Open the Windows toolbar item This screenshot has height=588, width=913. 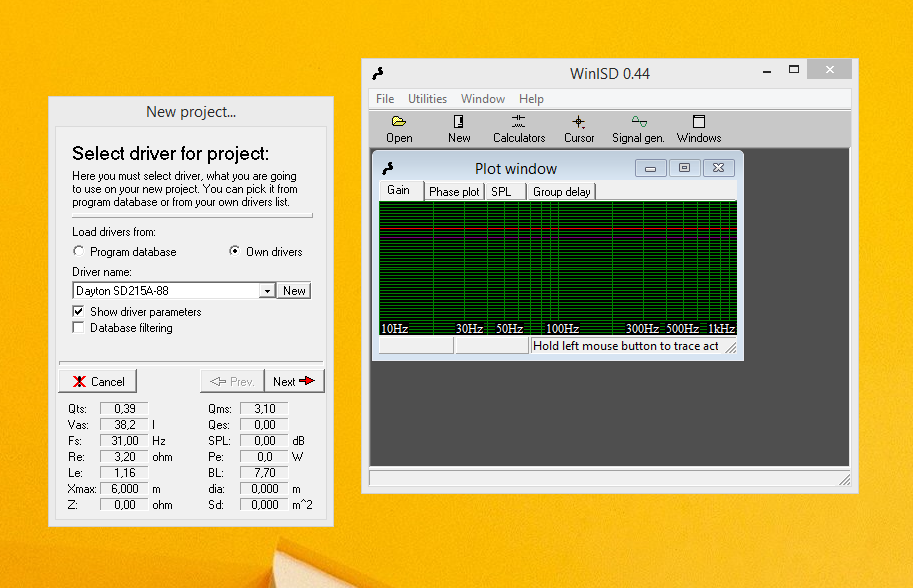coord(699,129)
